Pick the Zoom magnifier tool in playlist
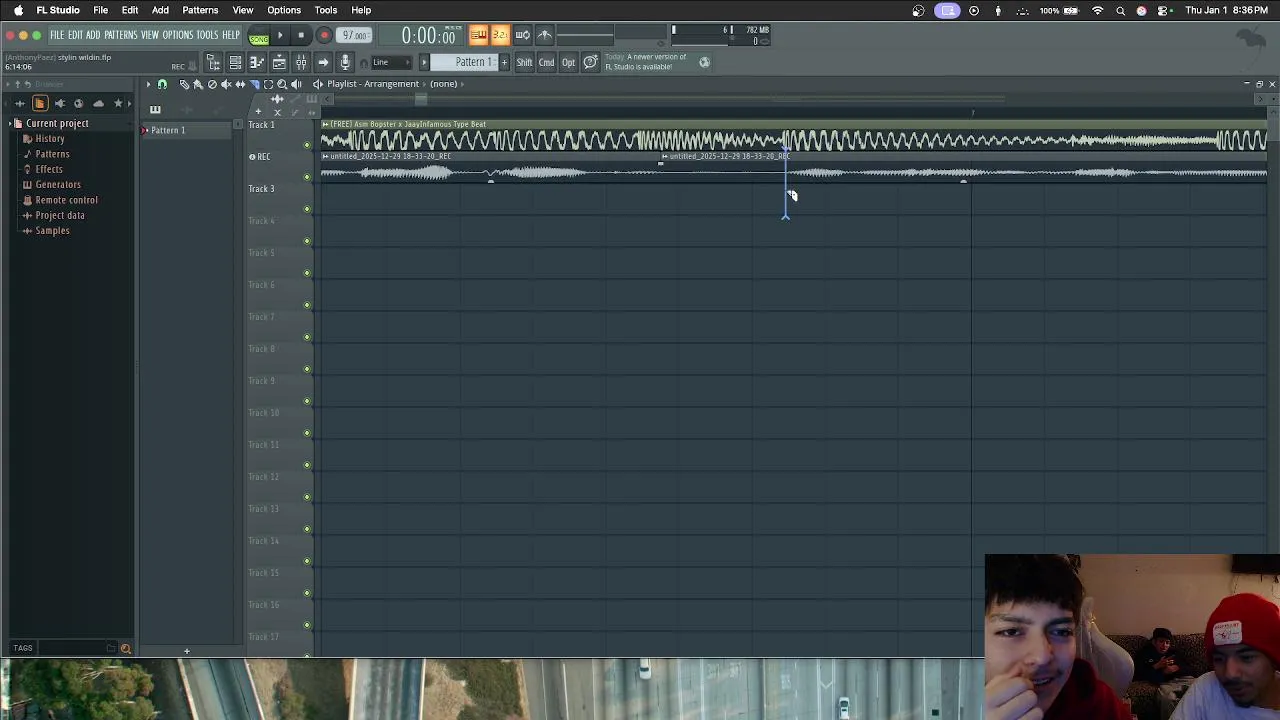1280x720 pixels. (x=282, y=84)
